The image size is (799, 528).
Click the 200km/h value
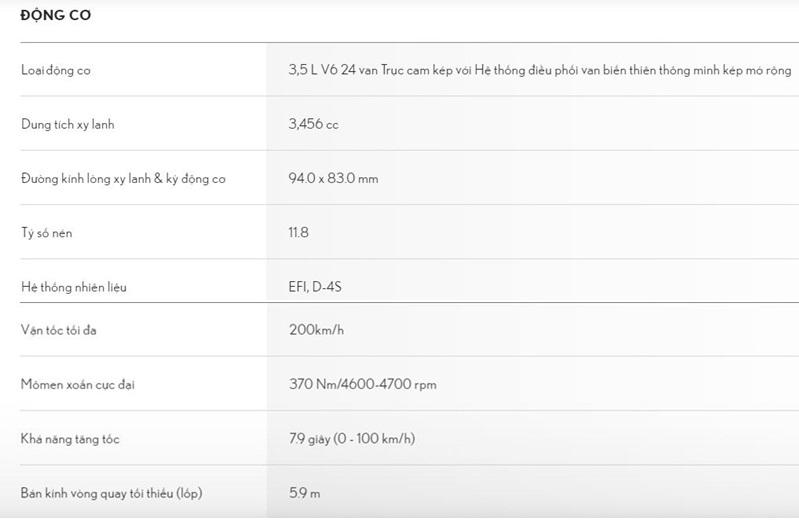point(316,330)
